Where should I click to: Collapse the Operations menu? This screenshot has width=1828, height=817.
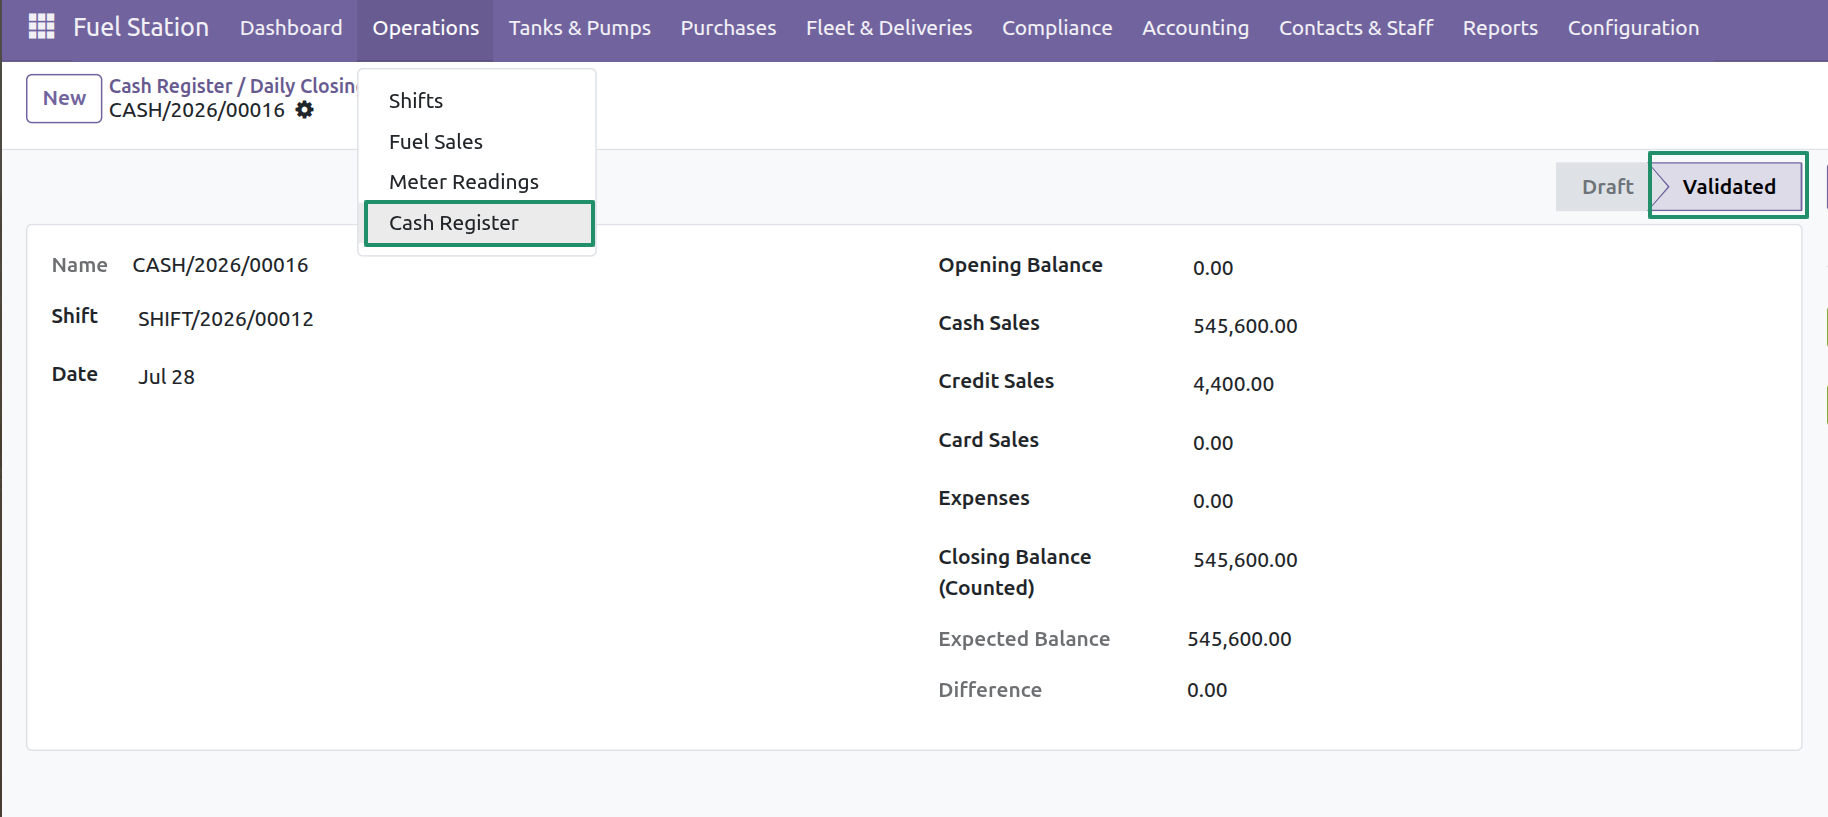(426, 28)
